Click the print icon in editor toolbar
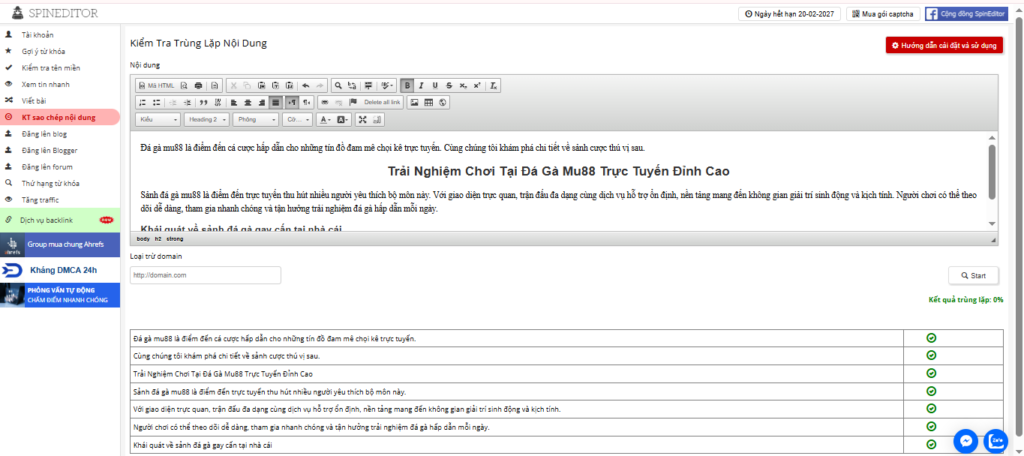The image size is (1024, 456). [198, 85]
